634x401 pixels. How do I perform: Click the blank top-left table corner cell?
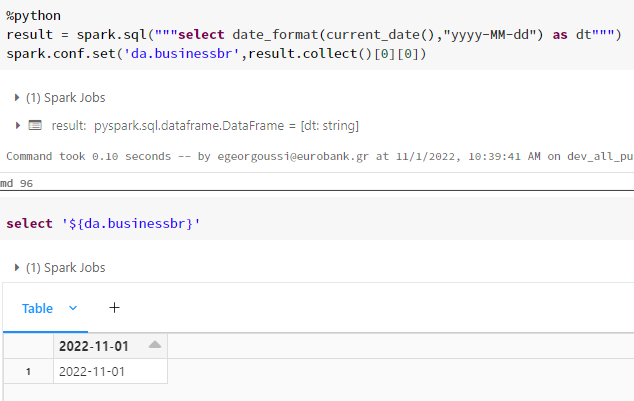tap(28, 346)
